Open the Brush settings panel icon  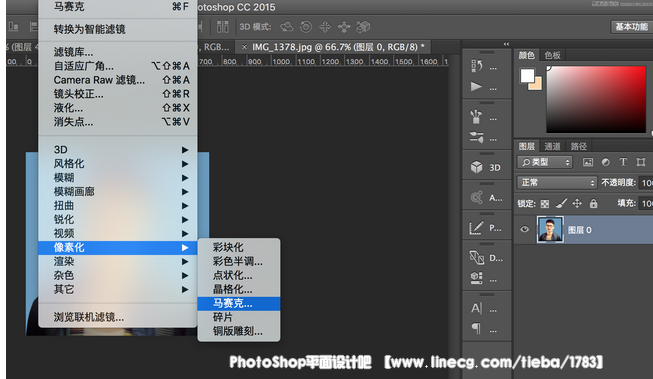[x=476, y=137]
